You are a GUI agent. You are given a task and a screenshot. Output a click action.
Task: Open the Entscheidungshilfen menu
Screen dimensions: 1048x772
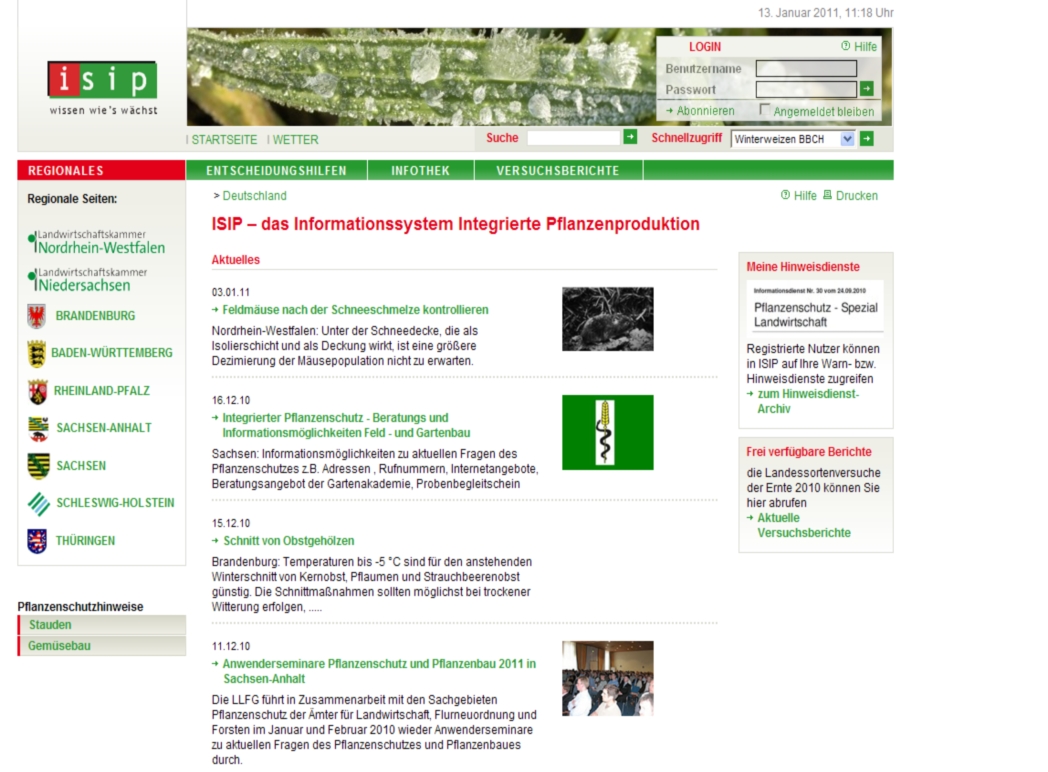pos(276,171)
